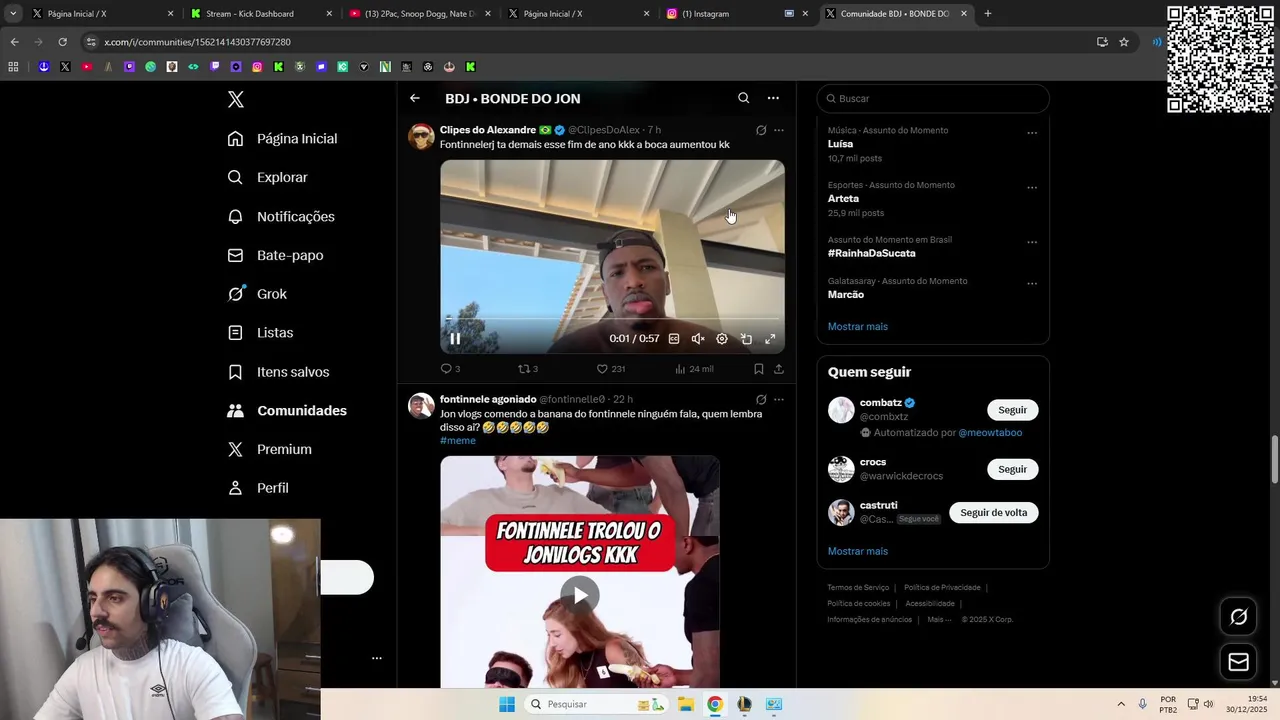Show more accounts under Quem seguir
1280x720 pixels.
pyautogui.click(x=857, y=552)
